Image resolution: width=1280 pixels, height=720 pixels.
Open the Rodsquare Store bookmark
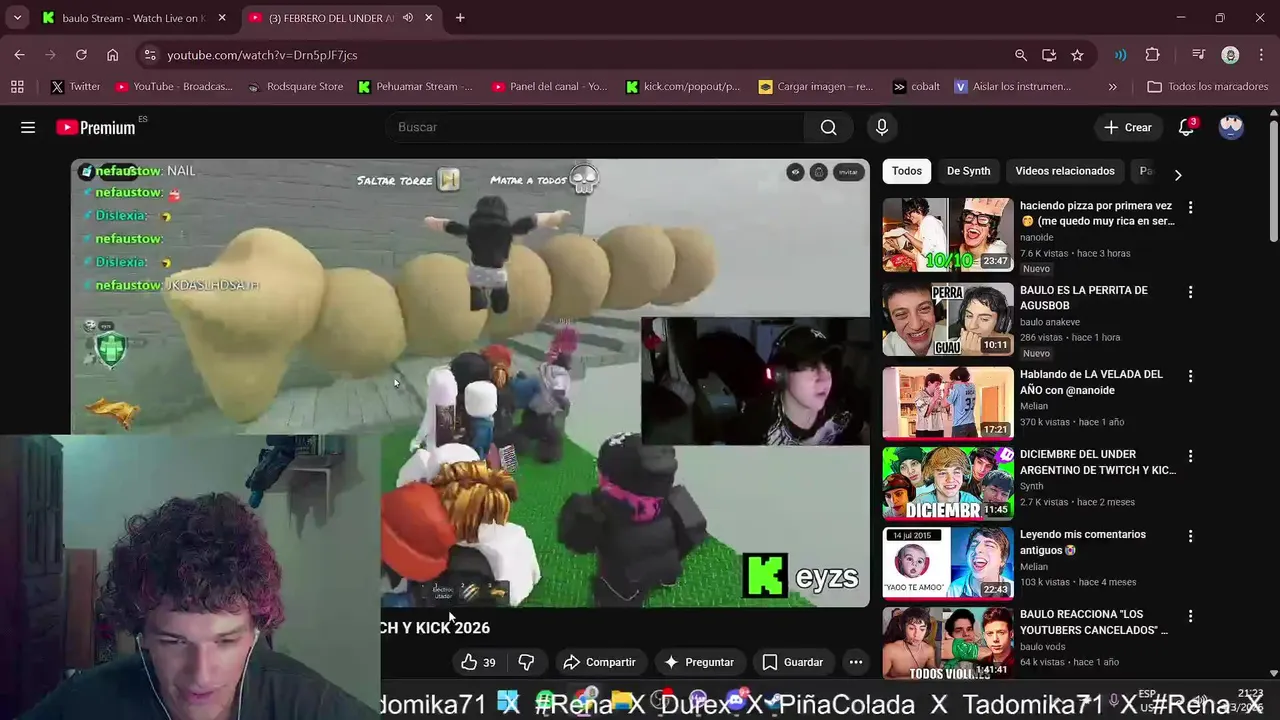pyautogui.click(x=295, y=87)
